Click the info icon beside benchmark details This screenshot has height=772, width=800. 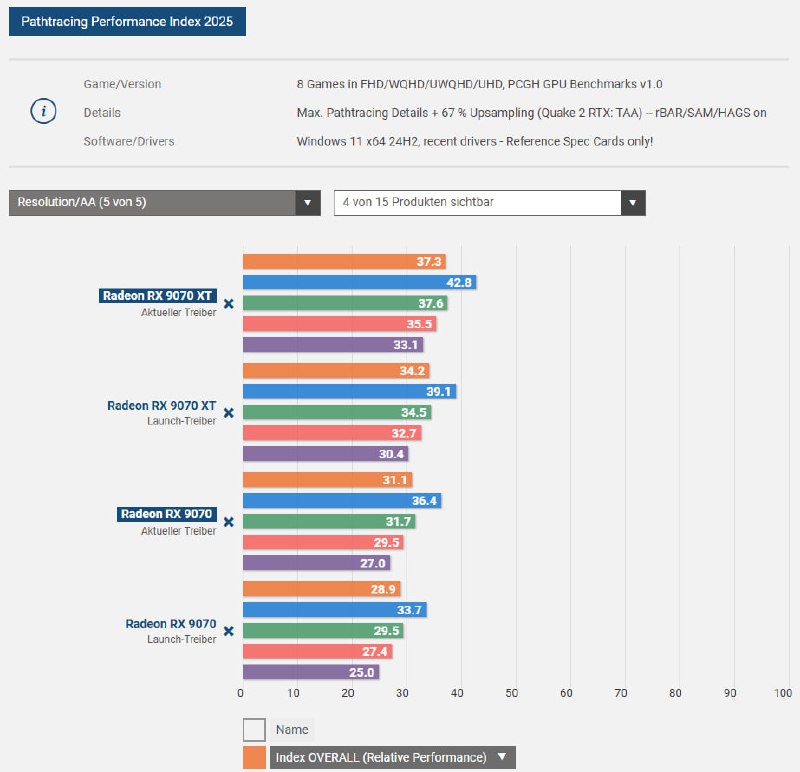point(43,111)
